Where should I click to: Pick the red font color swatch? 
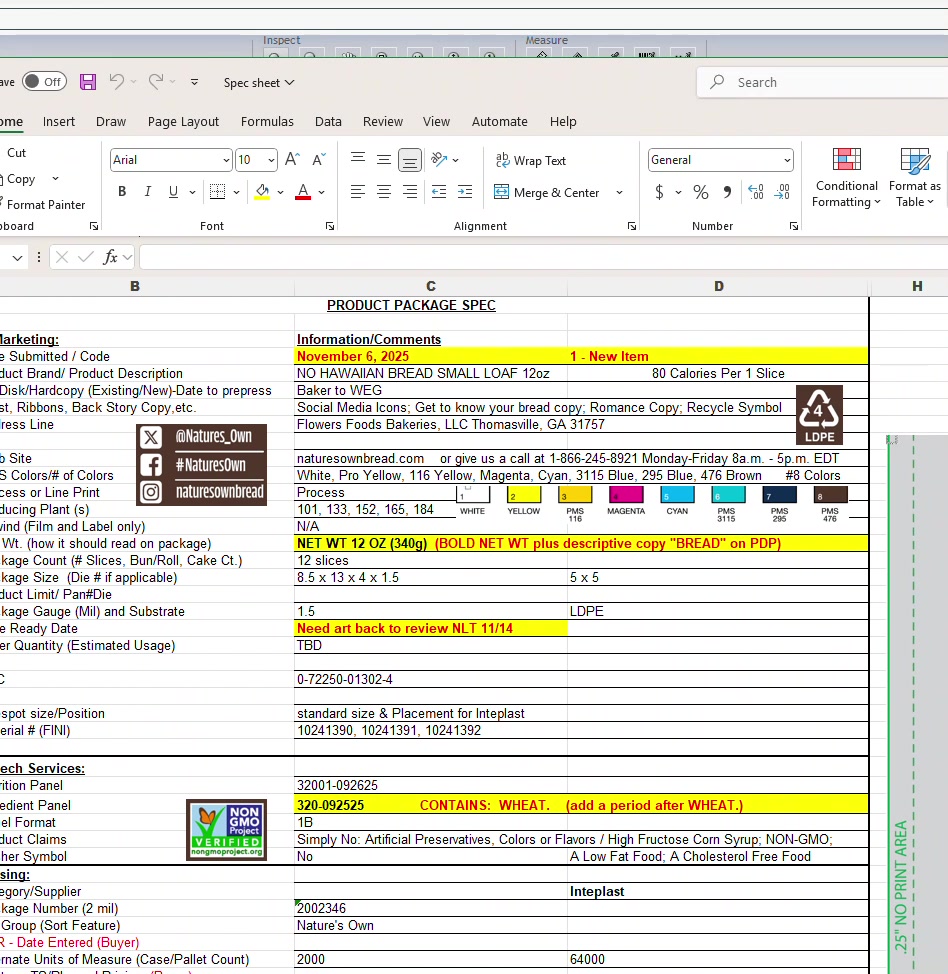click(302, 199)
